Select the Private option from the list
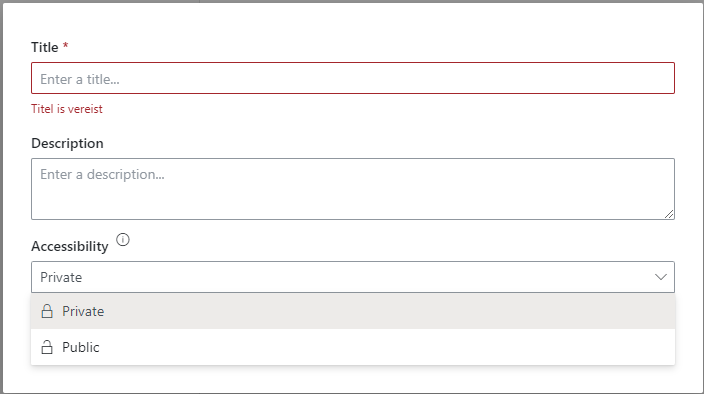Screen dimensions: 704x394 [x=353, y=311]
